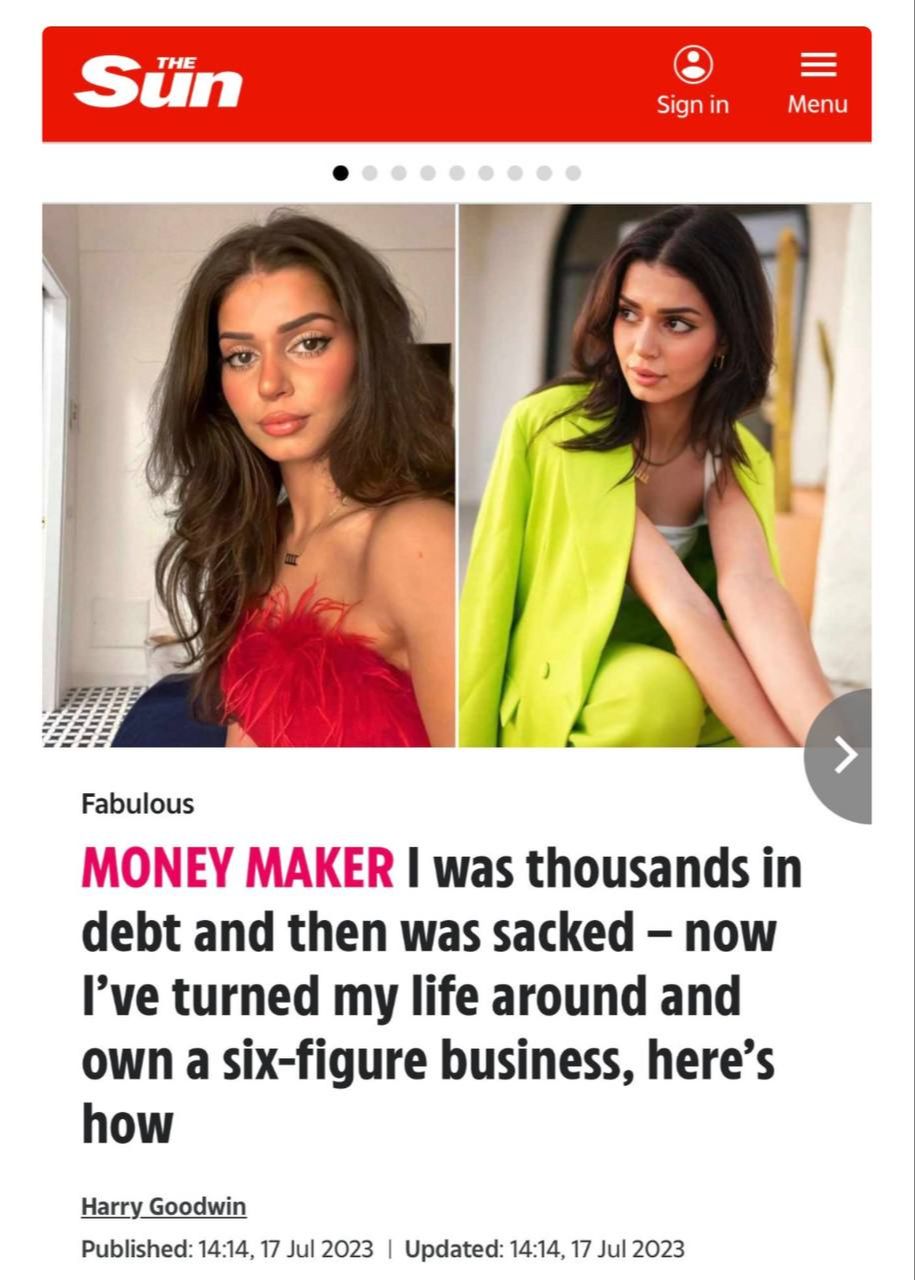Jump to second carousel dot
The height and width of the screenshot is (1280, 915).
[x=370, y=173]
